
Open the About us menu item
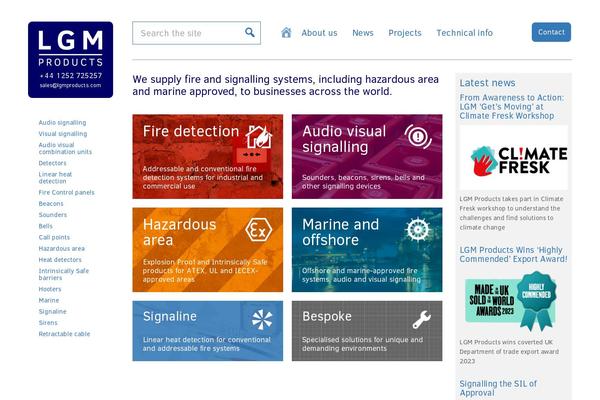tap(319, 33)
